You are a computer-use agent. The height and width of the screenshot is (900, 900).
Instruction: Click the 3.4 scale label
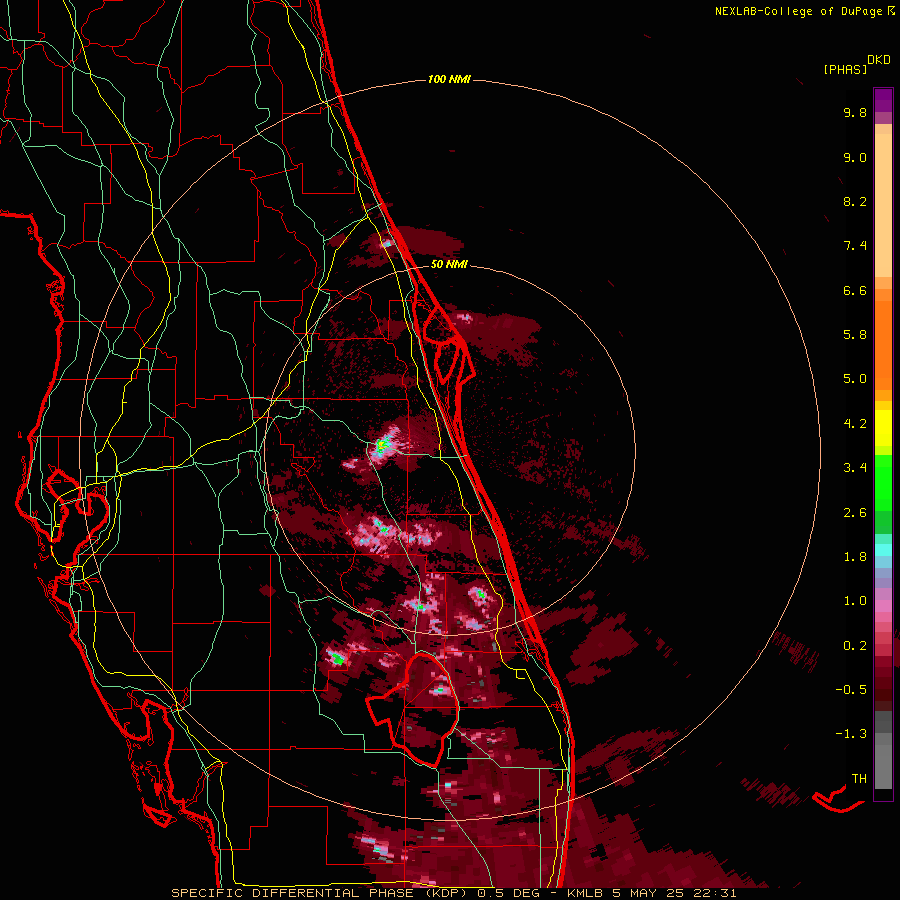point(855,468)
